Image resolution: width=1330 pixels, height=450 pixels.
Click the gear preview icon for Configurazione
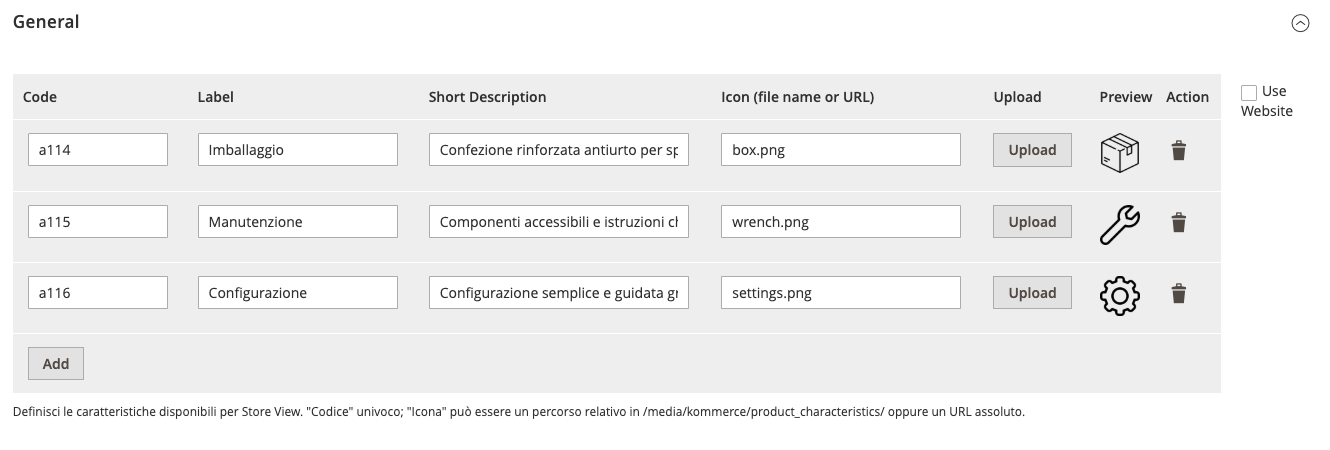(x=1119, y=295)
